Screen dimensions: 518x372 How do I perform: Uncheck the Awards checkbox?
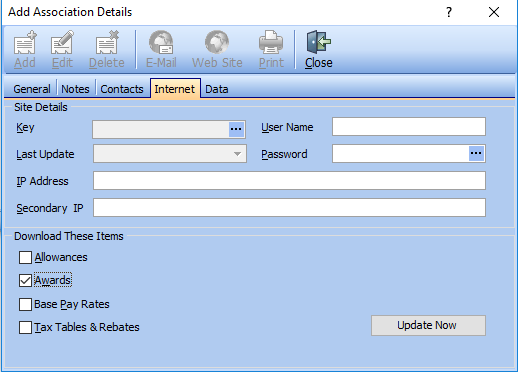25,281
